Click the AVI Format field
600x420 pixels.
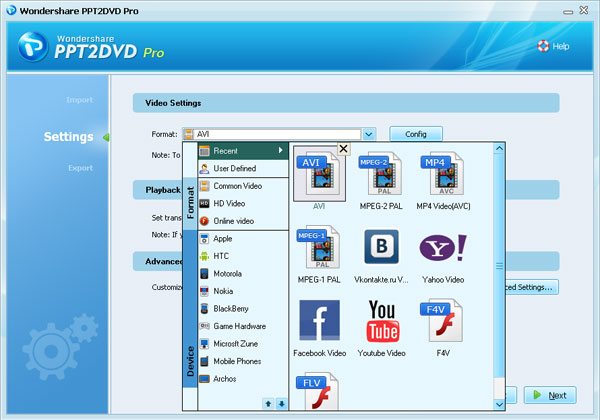click(x=272, y=134)
